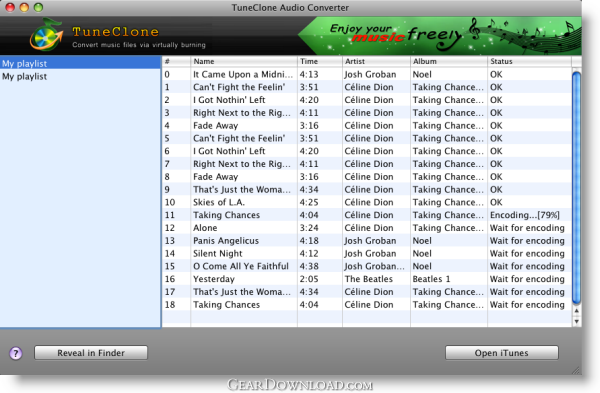Select the Taking Chances row showing Encoding 79%
Screen dimensions: 600x393
pos(367,215)
